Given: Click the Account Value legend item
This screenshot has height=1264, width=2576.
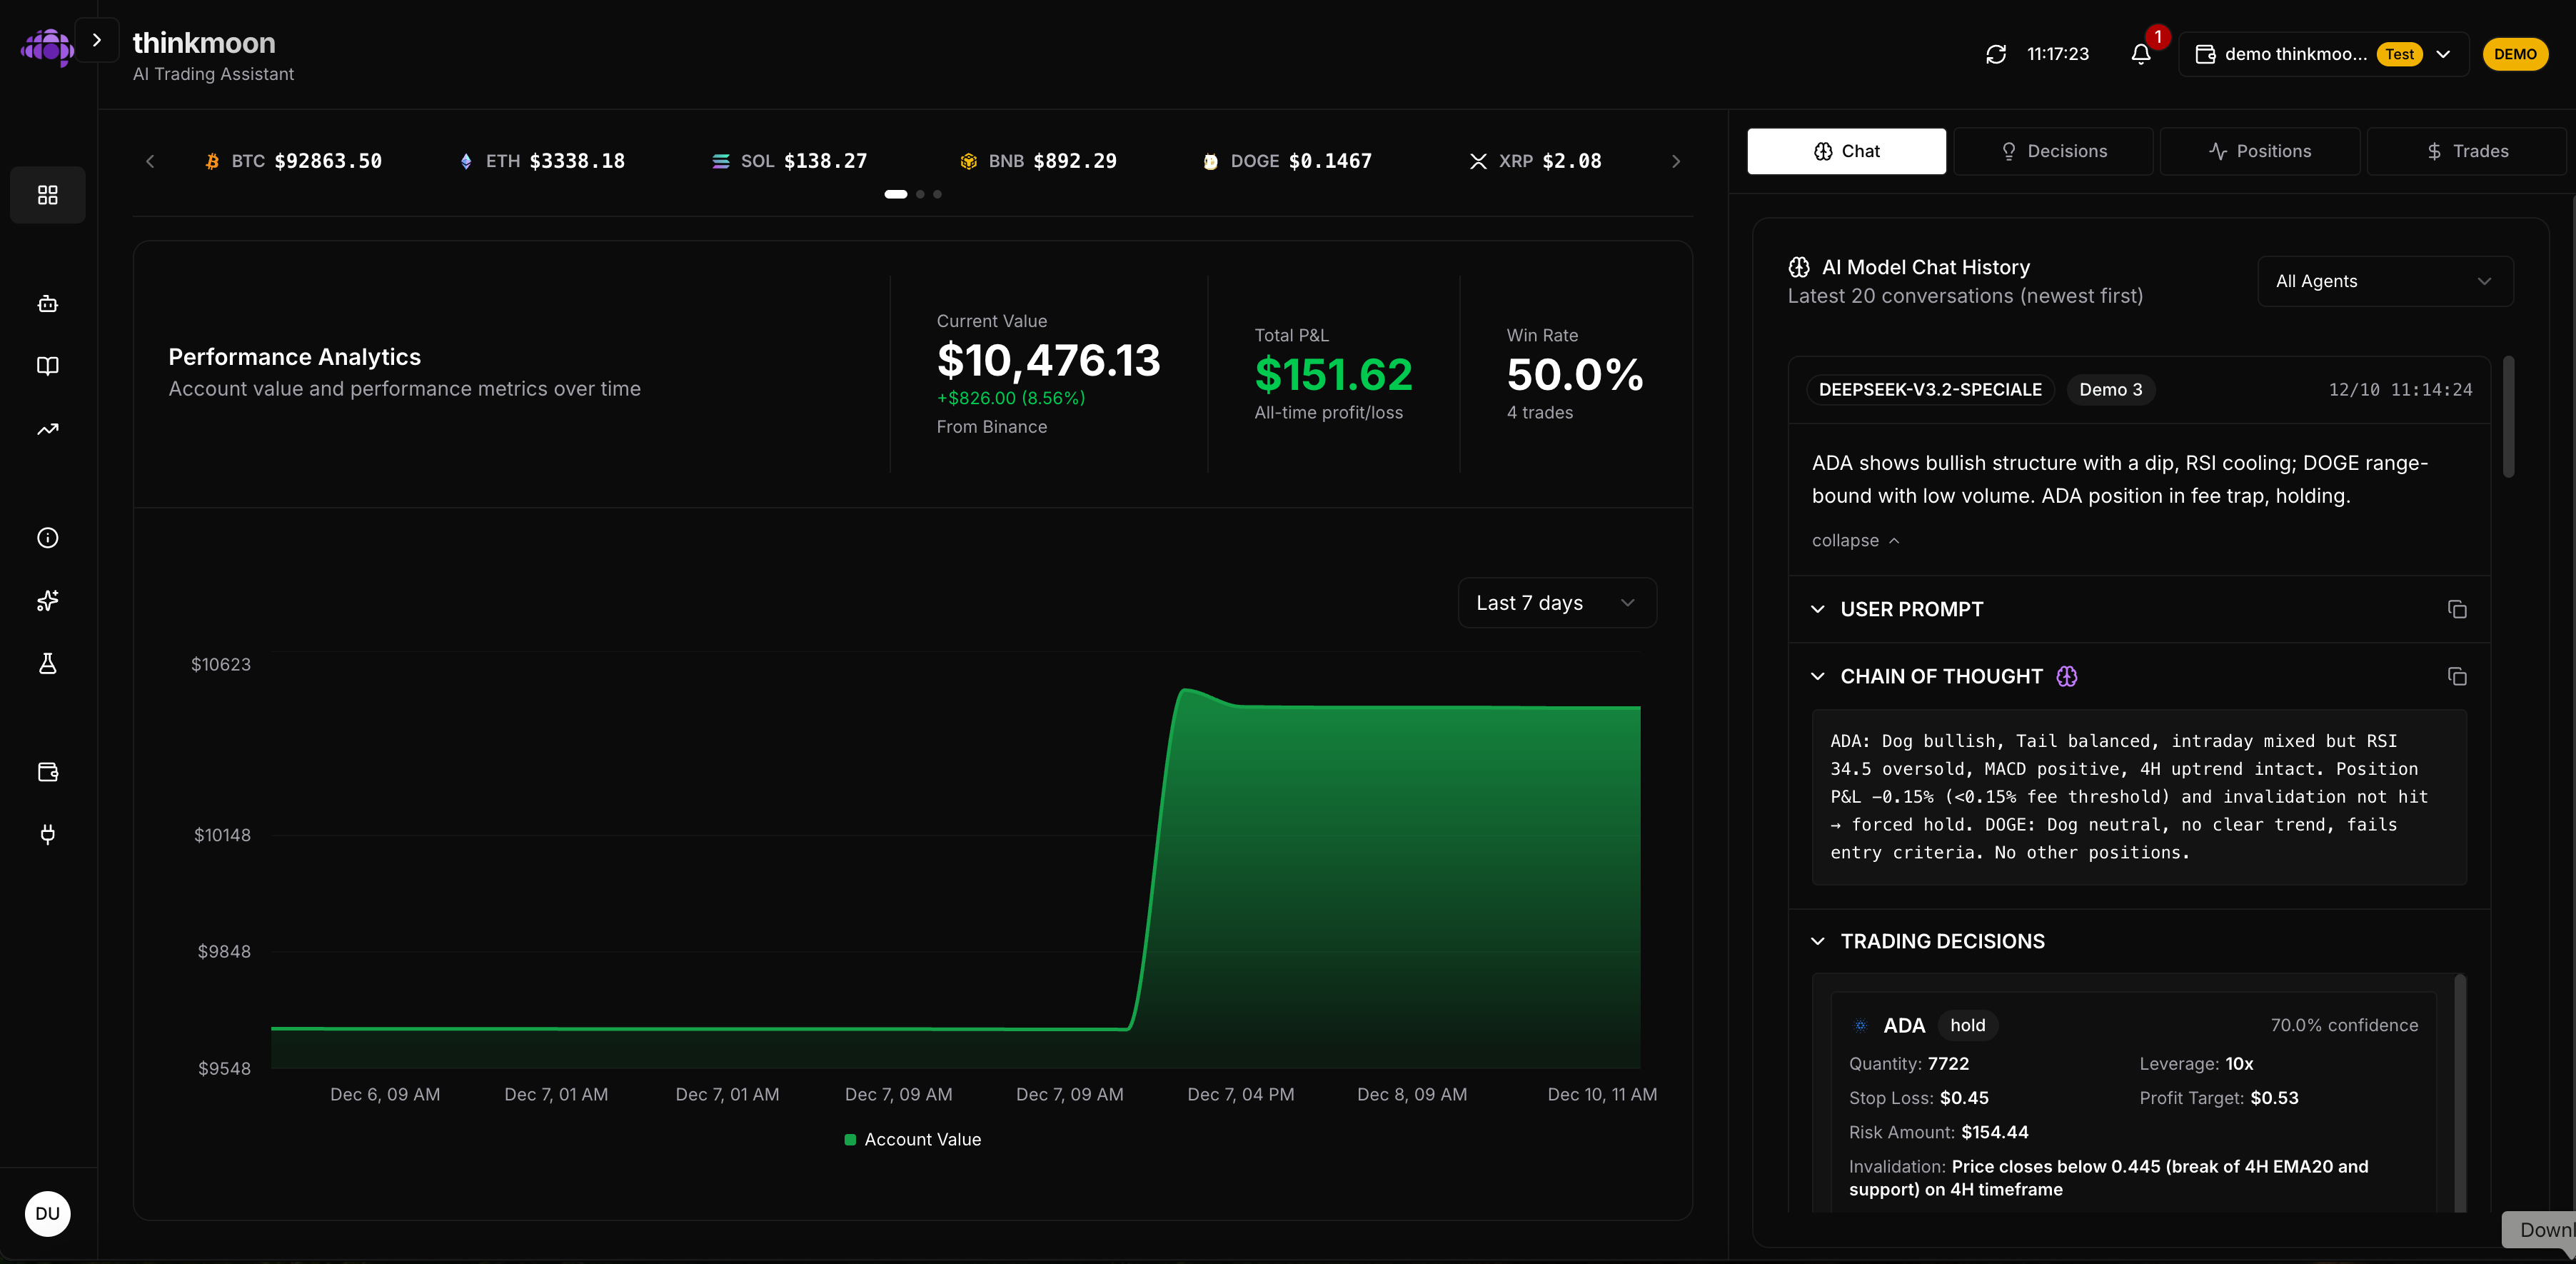Looking at the screenshot, I should click(911, 1139).
